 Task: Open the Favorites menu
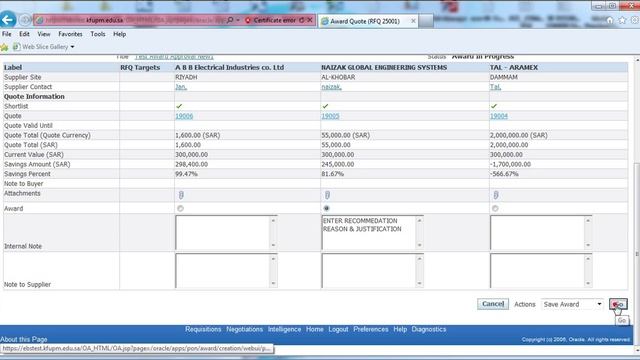(70, 34)
